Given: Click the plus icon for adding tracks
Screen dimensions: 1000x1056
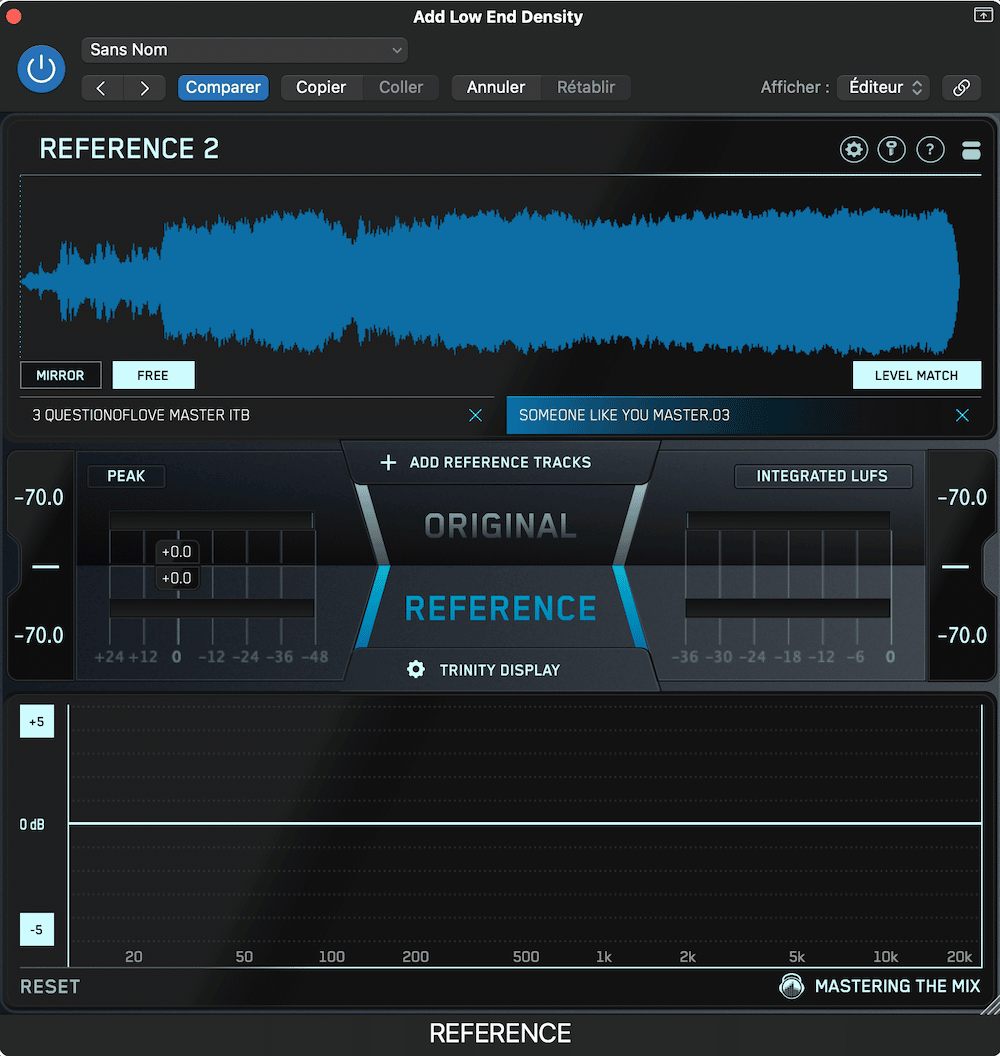Looking at the screenshot, I should [x=389, y=463].
